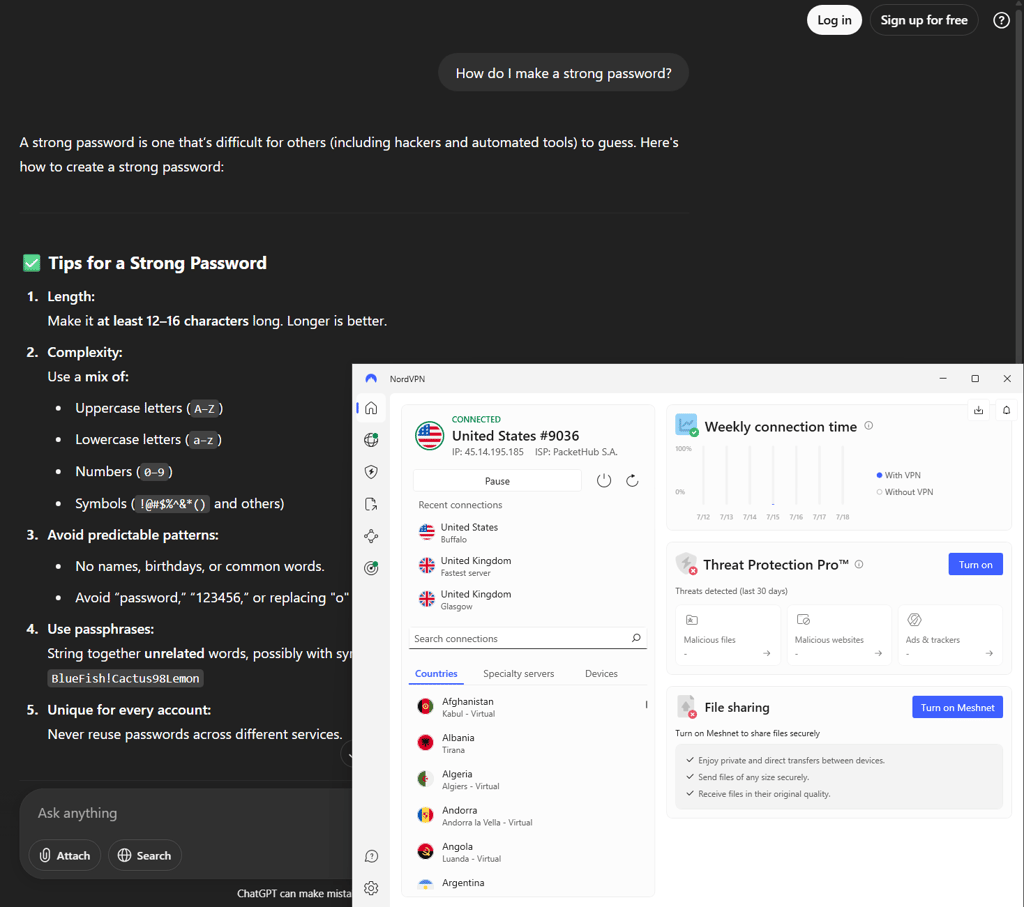Click the reconnect refresh icon
The width and height of the screenshot is (1024, 907).
[632, 481]
